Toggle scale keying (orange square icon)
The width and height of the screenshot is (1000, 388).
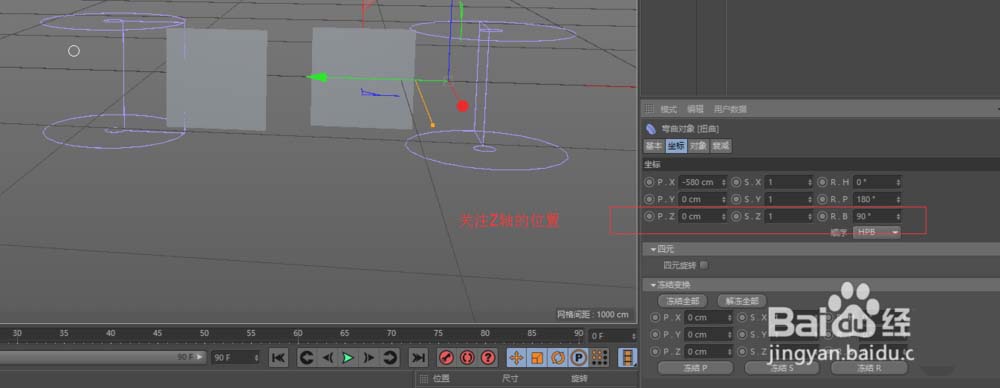pyautogui.click(x=536, y=358)
